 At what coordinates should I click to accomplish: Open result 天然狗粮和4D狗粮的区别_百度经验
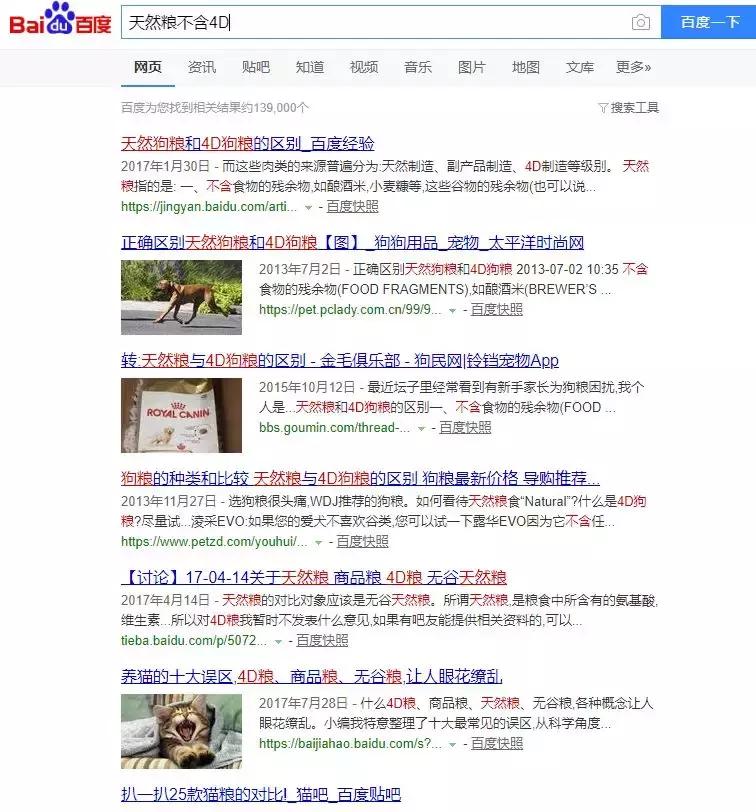pyautogui.click(x=248, y=143)
